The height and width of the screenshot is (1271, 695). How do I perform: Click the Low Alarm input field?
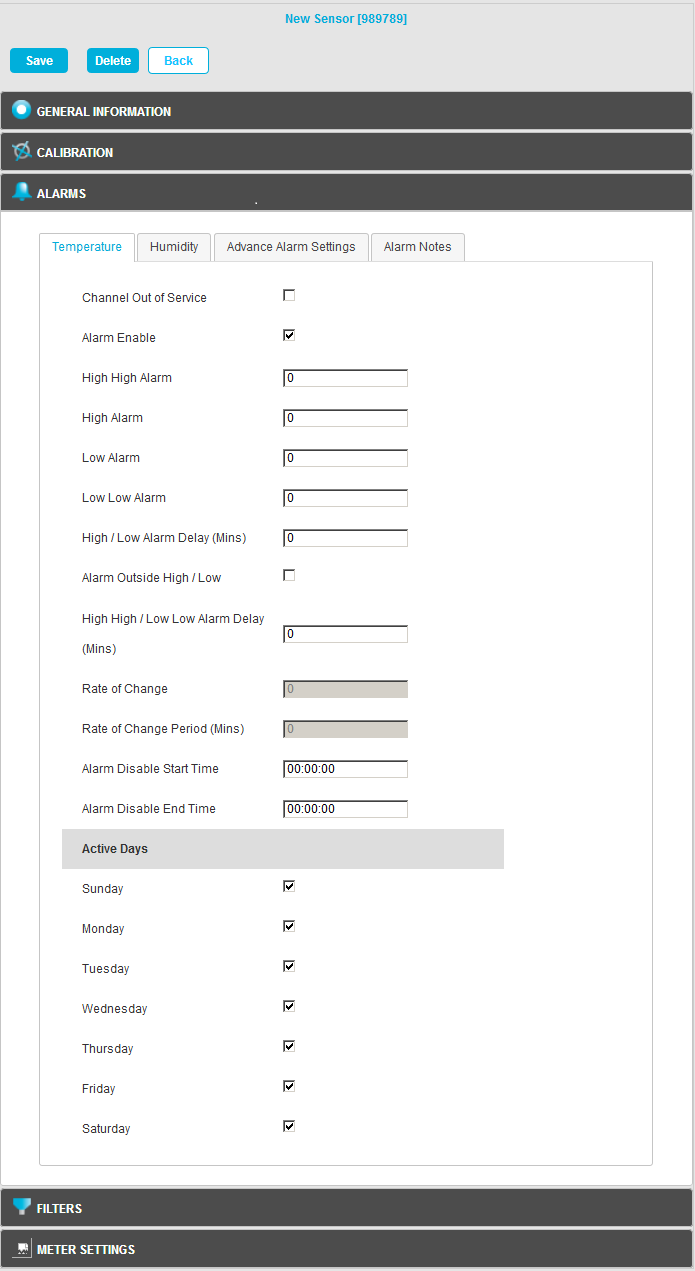coord(345,458)
